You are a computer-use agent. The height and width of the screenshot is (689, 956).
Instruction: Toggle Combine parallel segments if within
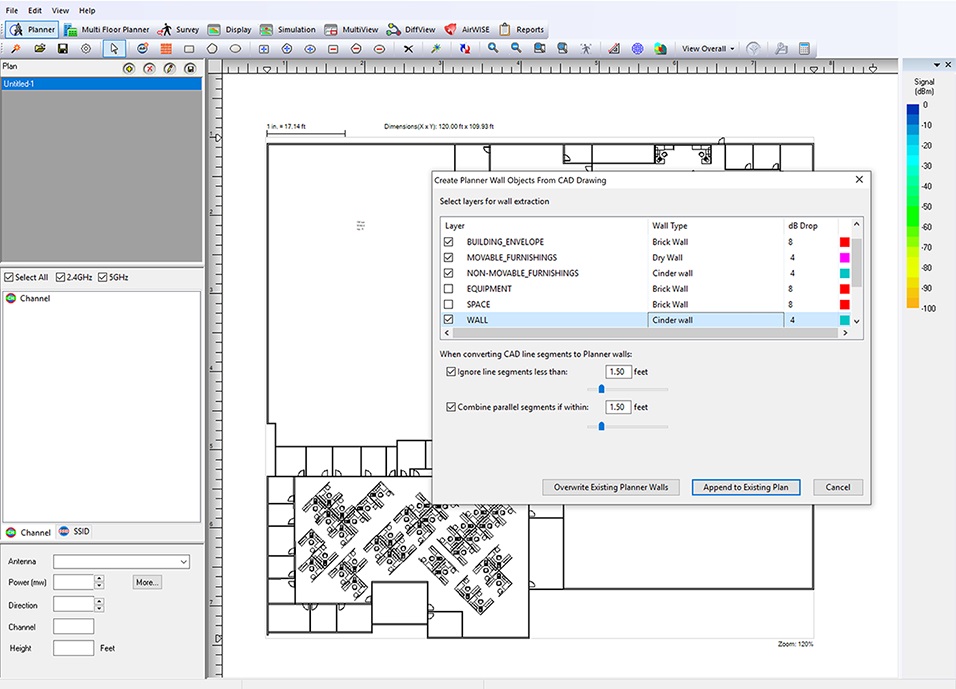pyautogui.click(x=449, y=407)
